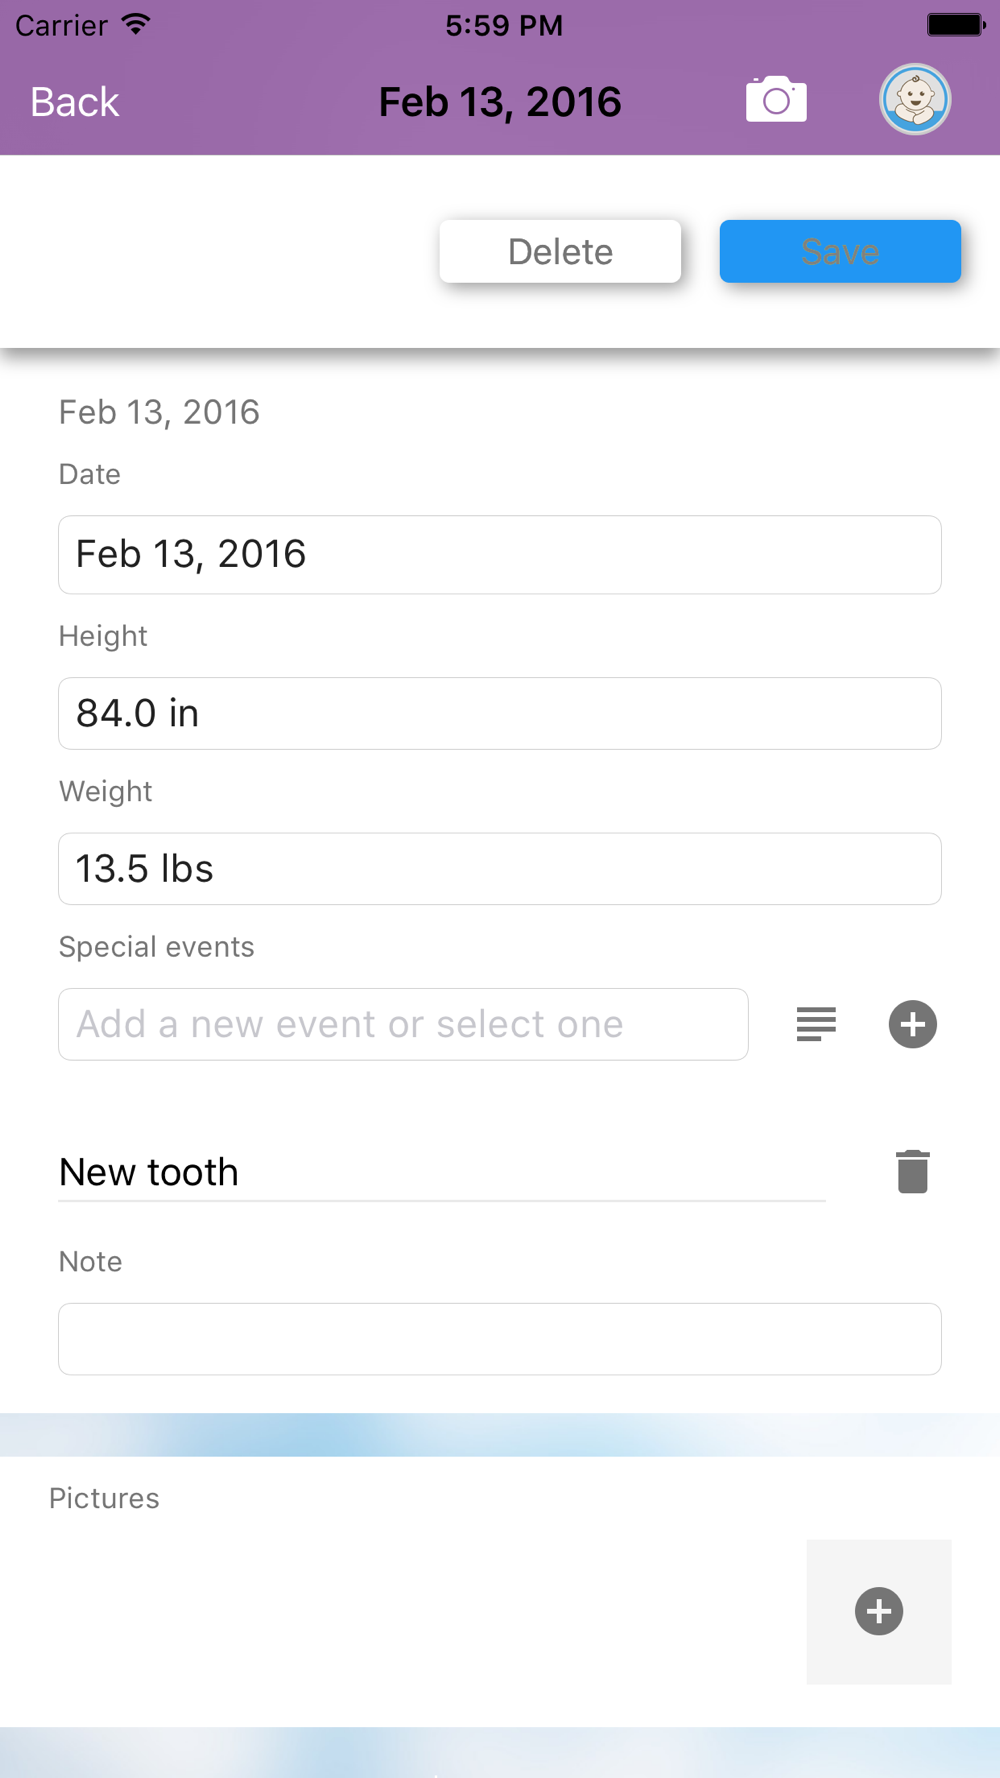Add the special event with plus icon

point(912,1024)
